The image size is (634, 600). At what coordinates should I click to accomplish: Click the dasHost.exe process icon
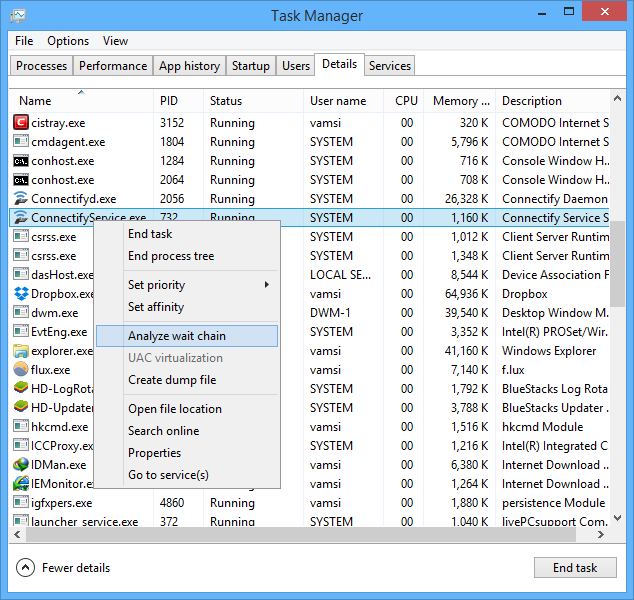point(21,274)
